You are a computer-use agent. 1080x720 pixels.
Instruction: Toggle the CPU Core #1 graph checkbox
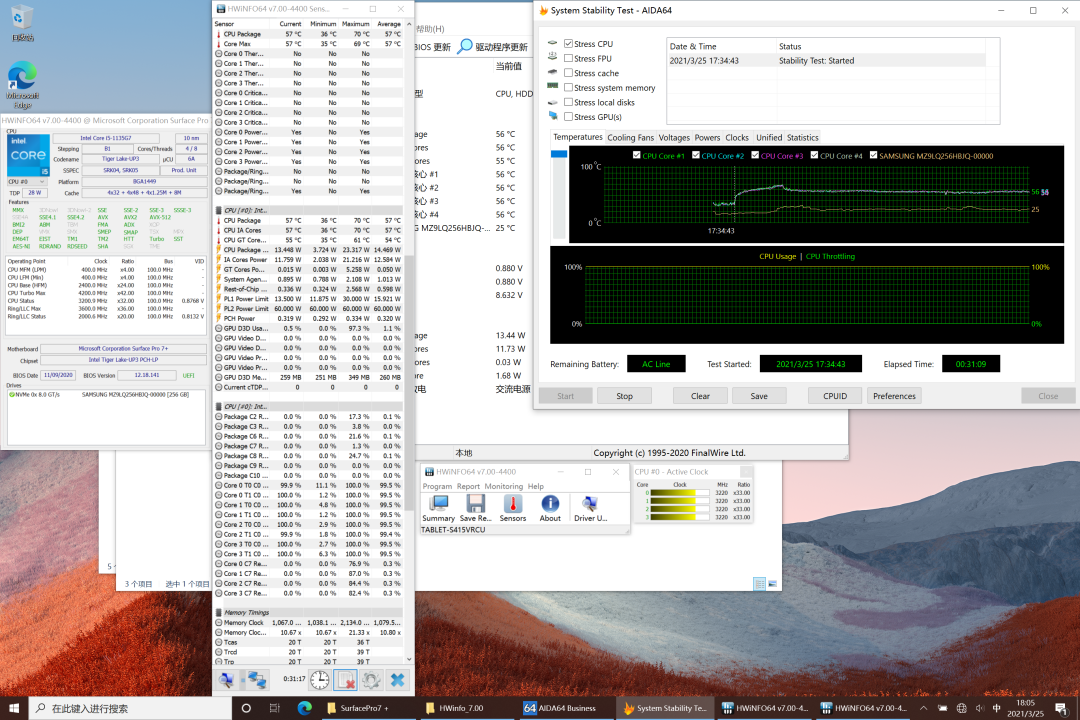637,156
